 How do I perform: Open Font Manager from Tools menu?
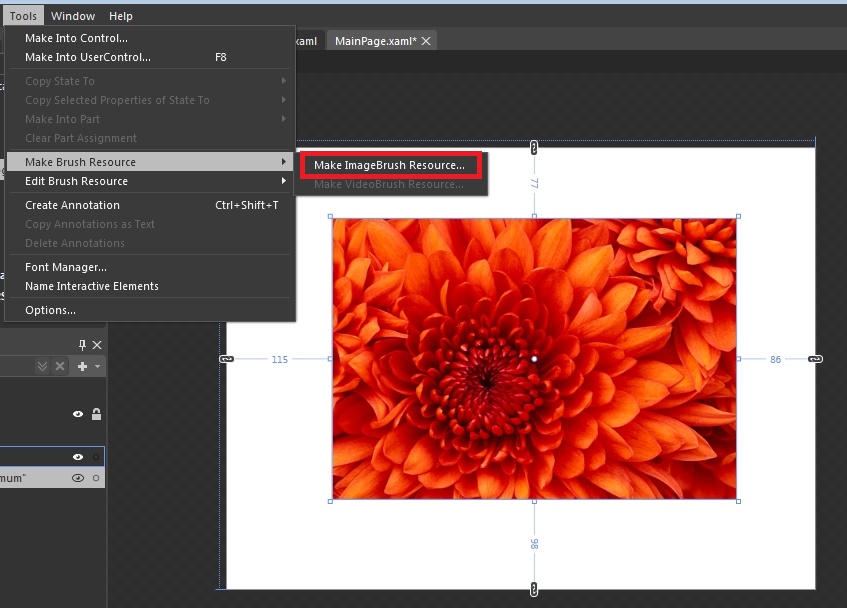click(x=66, y=267)
